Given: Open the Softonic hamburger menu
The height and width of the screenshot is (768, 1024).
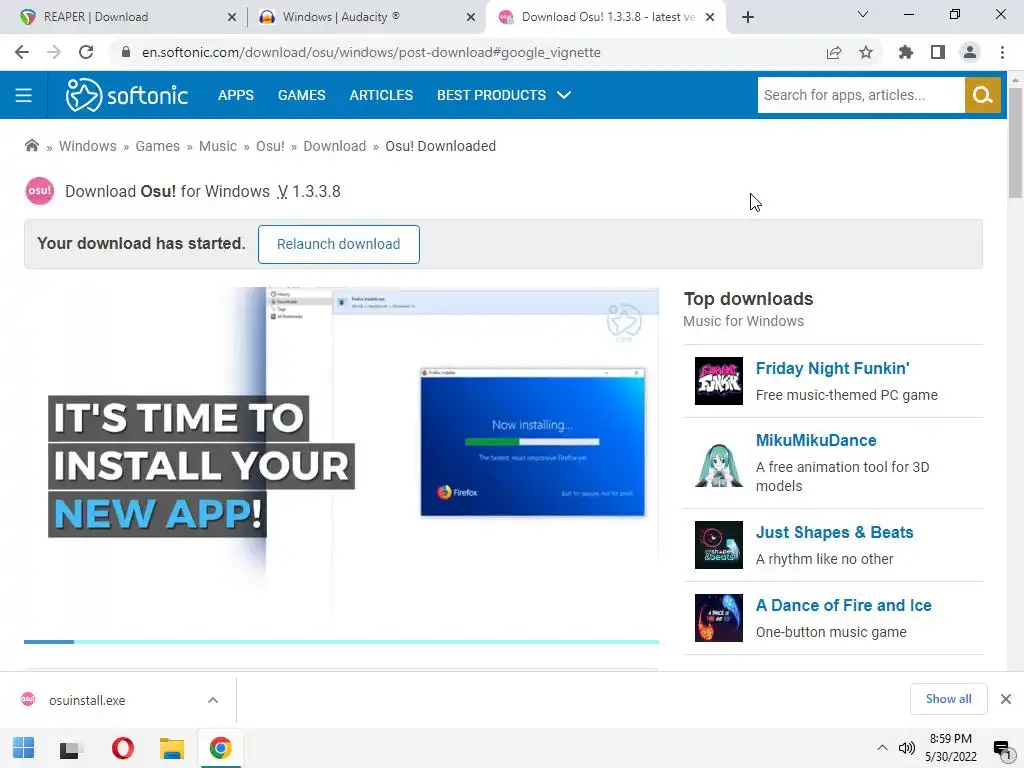Looking at the screenshot, I should pyautogui.click(x=24, y=95).
